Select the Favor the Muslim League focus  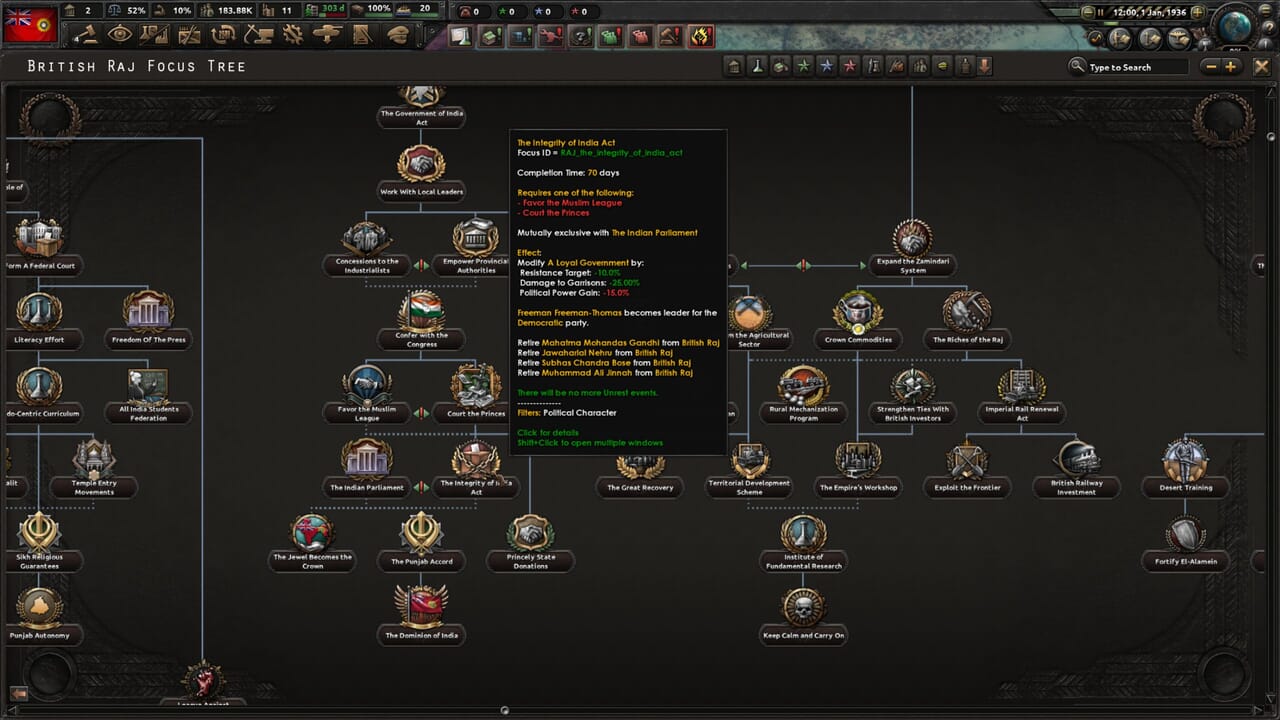(367, 394)
